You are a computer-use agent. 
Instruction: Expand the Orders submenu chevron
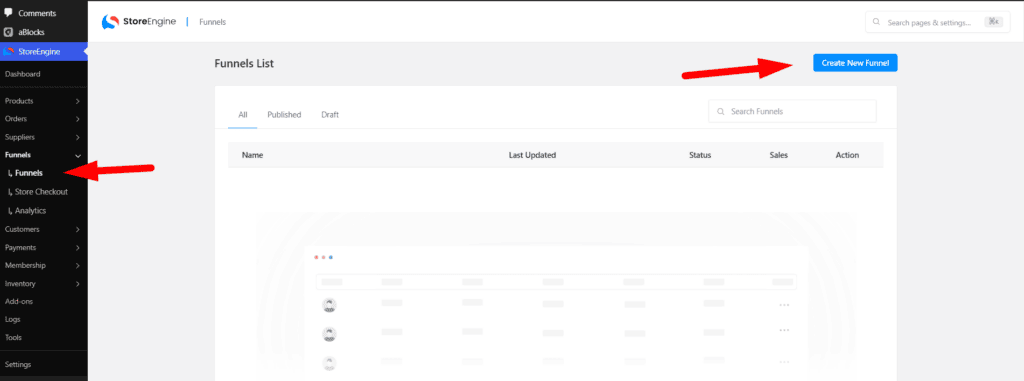point(78,119)
